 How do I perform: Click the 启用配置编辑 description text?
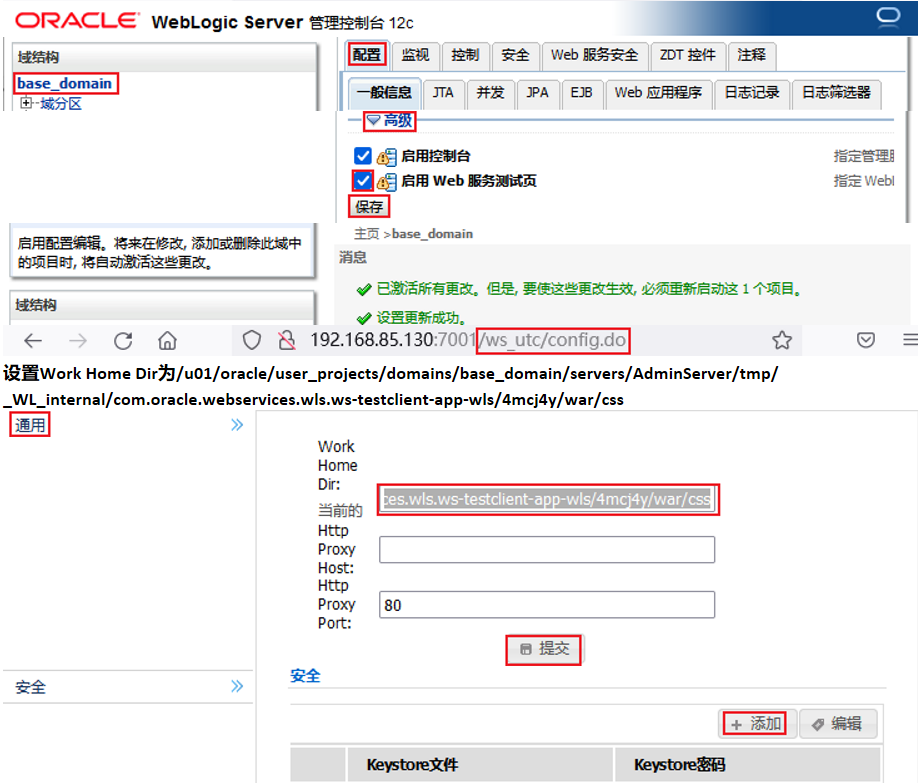click(x=160, y=252)
